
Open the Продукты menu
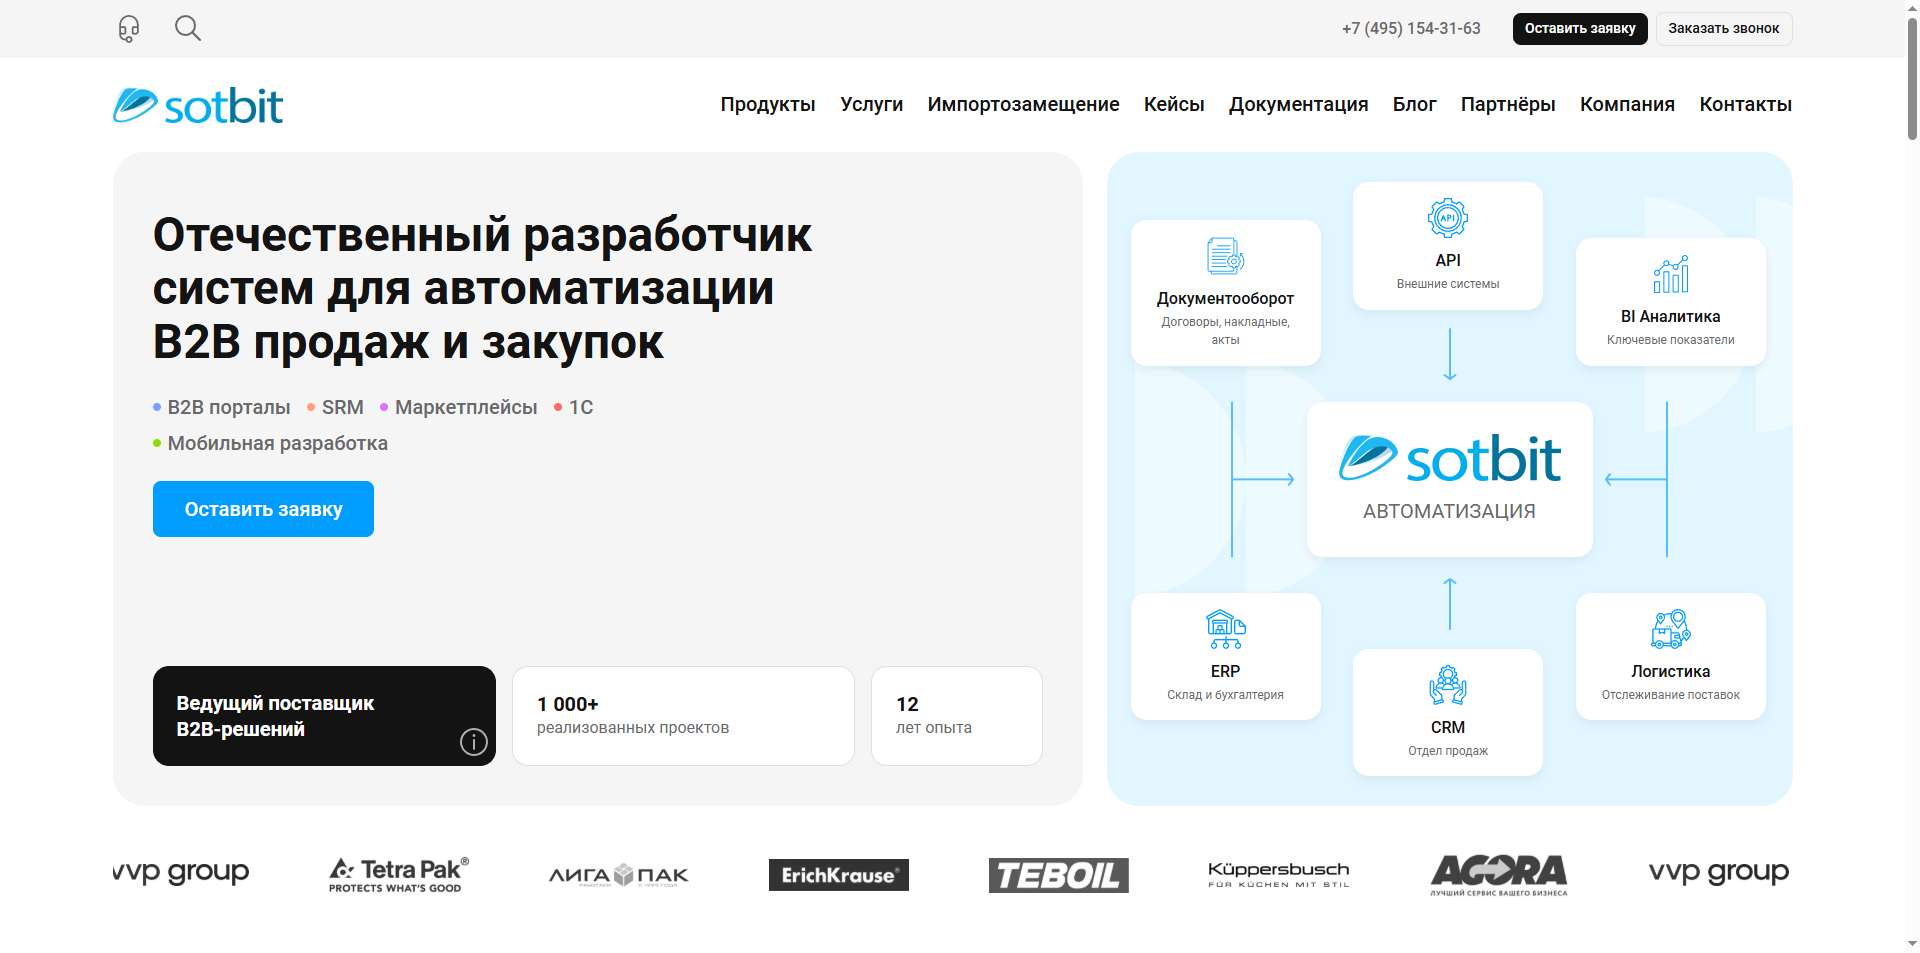[768, 104]
